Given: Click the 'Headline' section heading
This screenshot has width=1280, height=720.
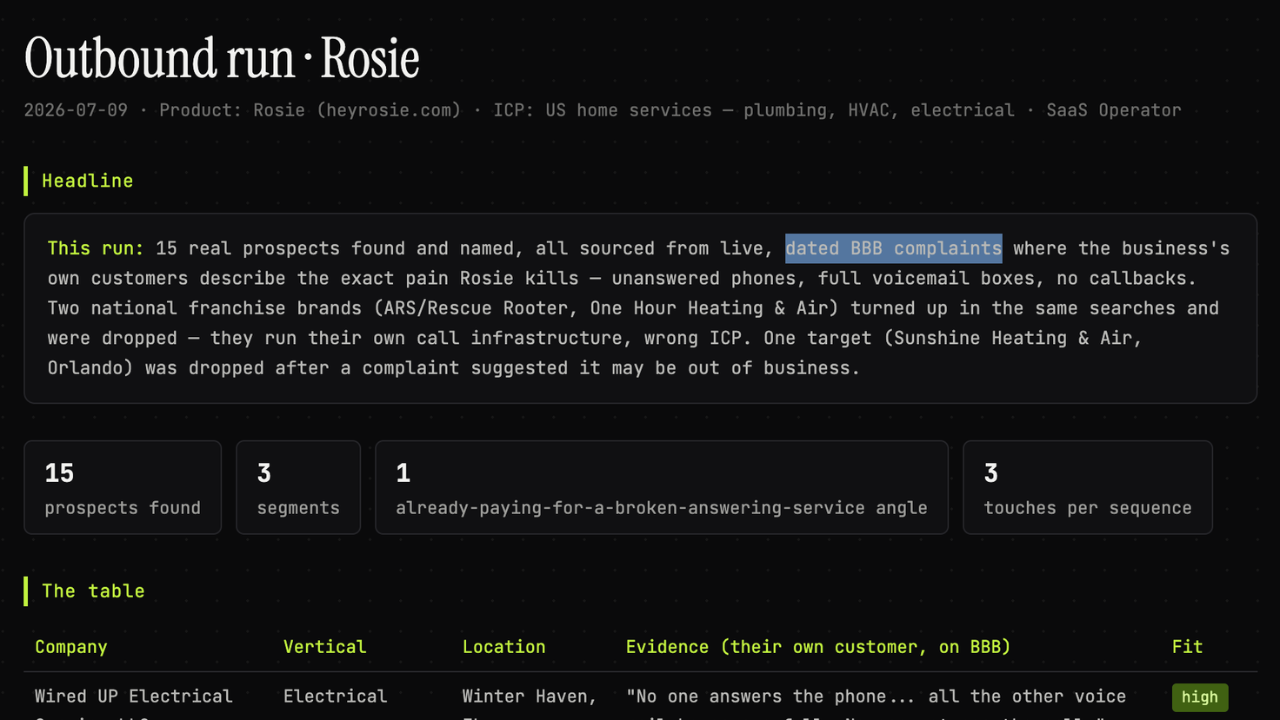Looking at the screenshot, I should (x=87, y=181).
